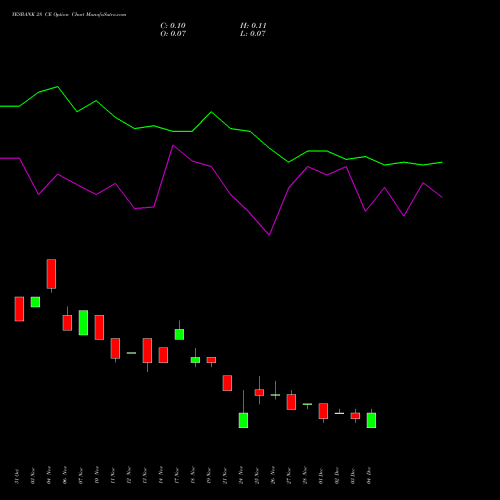This screenshot has width=500, height=500.
Task: Click the 24 Nov date label
Action: (241, 476)
